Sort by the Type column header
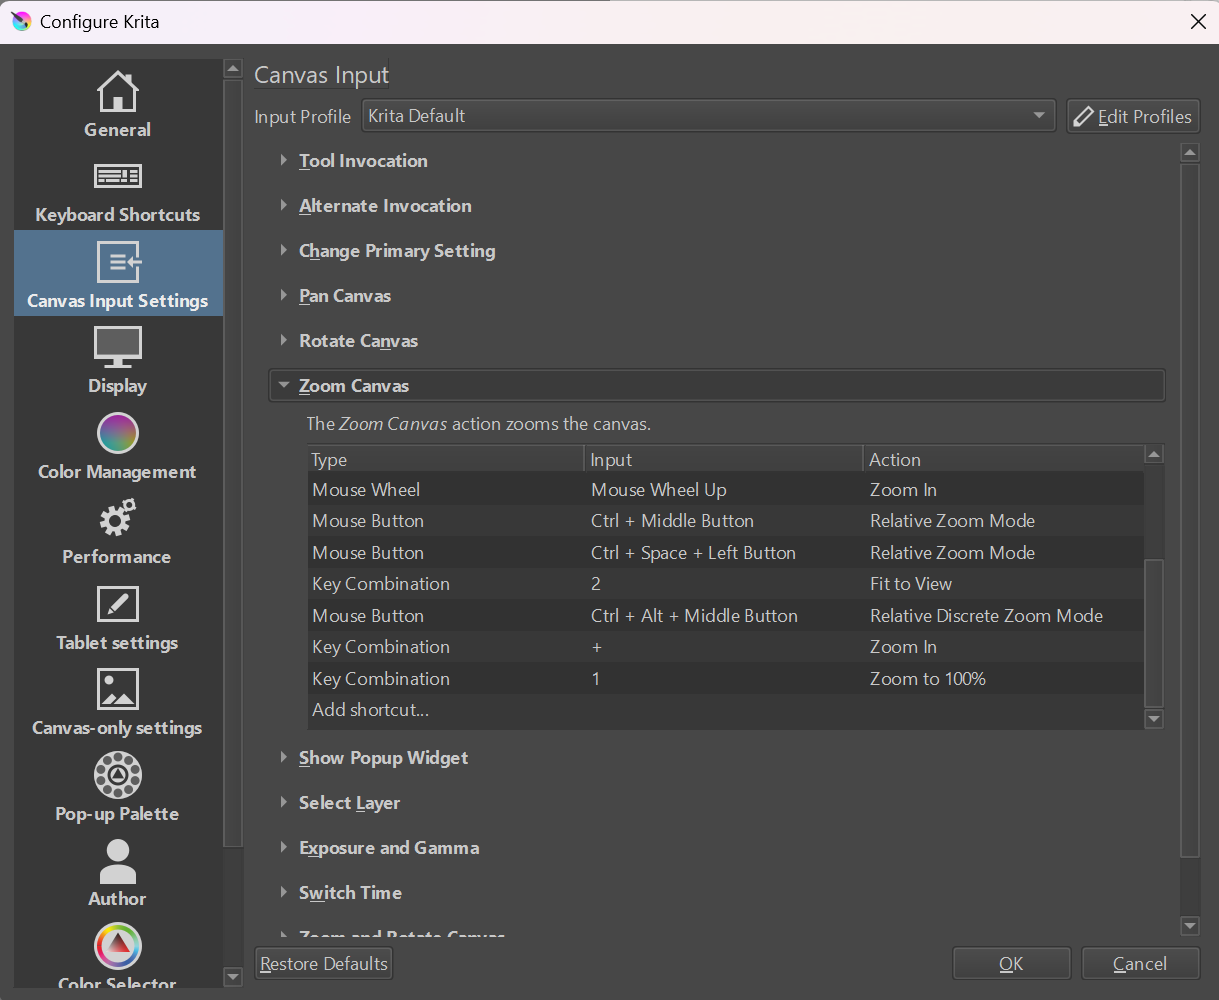The width and height of the screenshot is (1219, 1000). (446, 460)
